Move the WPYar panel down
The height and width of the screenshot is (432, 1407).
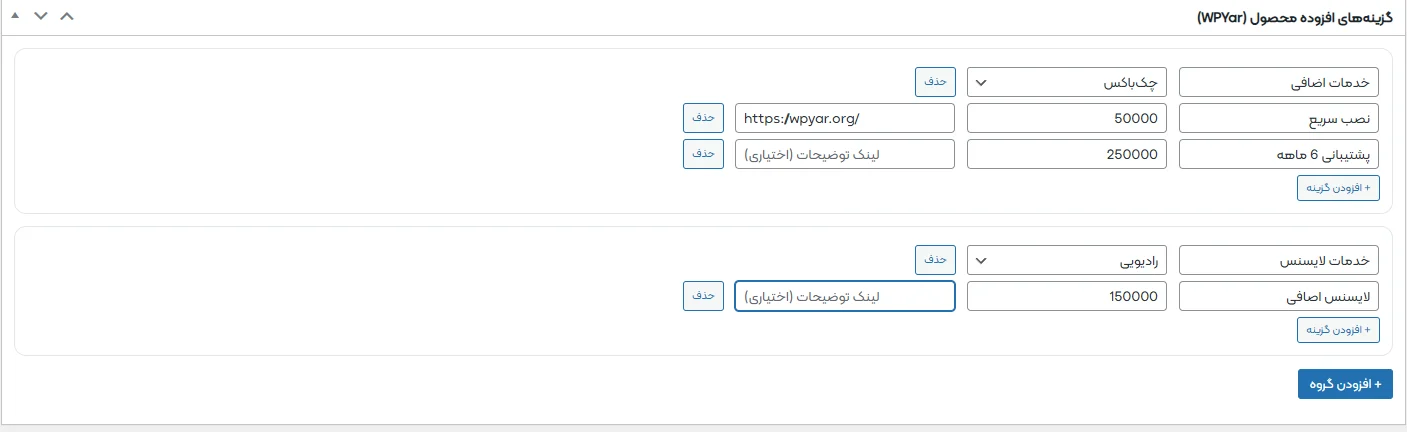[40, 17]
